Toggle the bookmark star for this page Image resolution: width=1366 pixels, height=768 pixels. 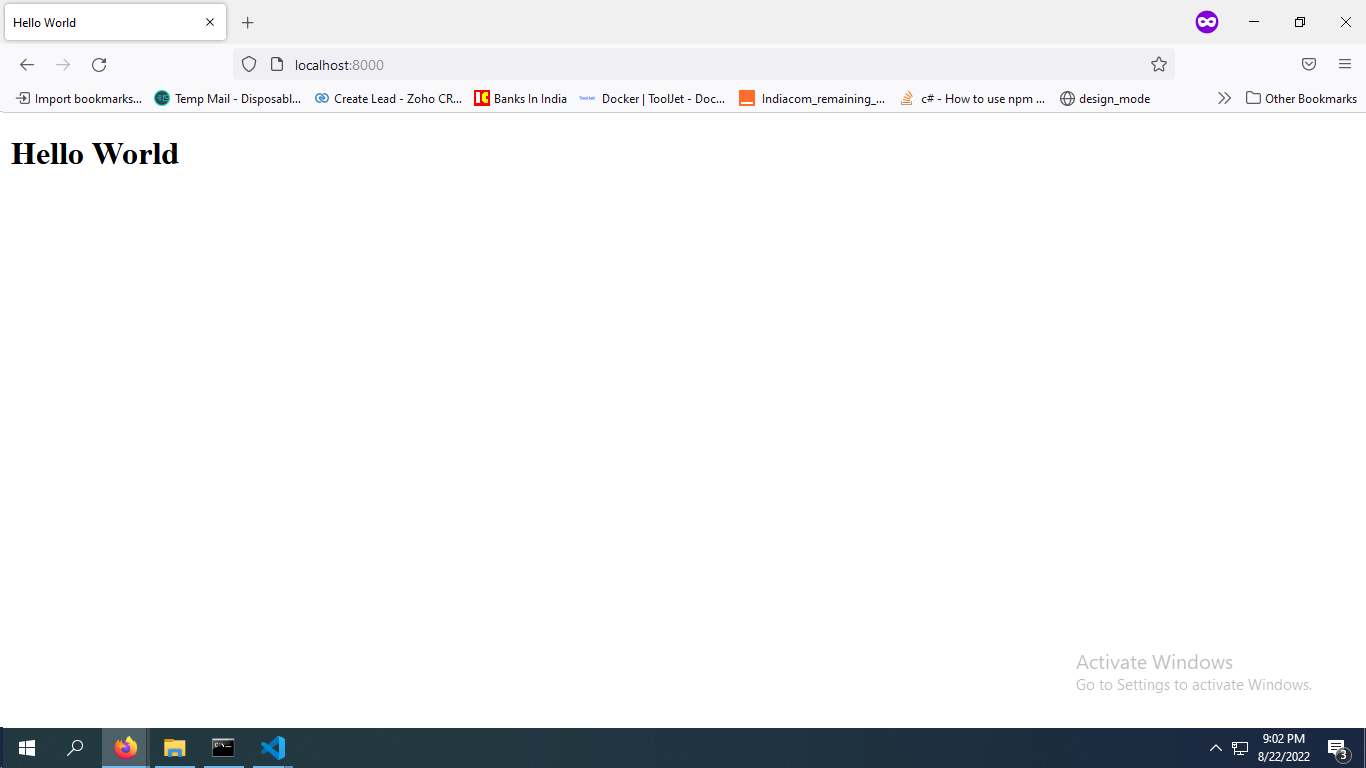1159,64
